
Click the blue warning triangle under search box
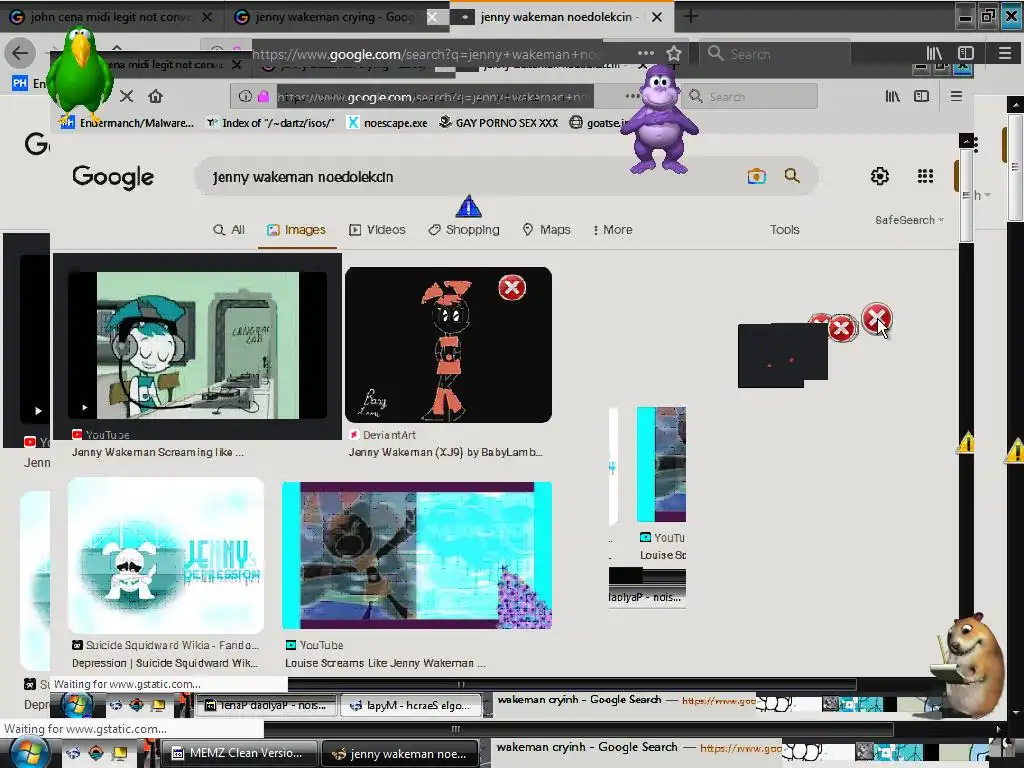468,206
